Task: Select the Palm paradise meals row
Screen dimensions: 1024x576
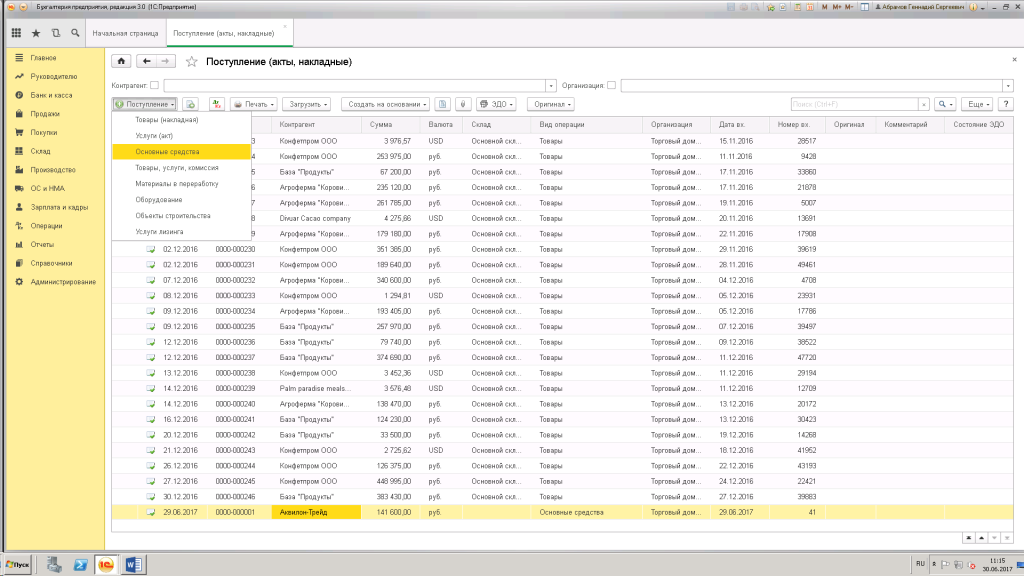Action: 562,389
